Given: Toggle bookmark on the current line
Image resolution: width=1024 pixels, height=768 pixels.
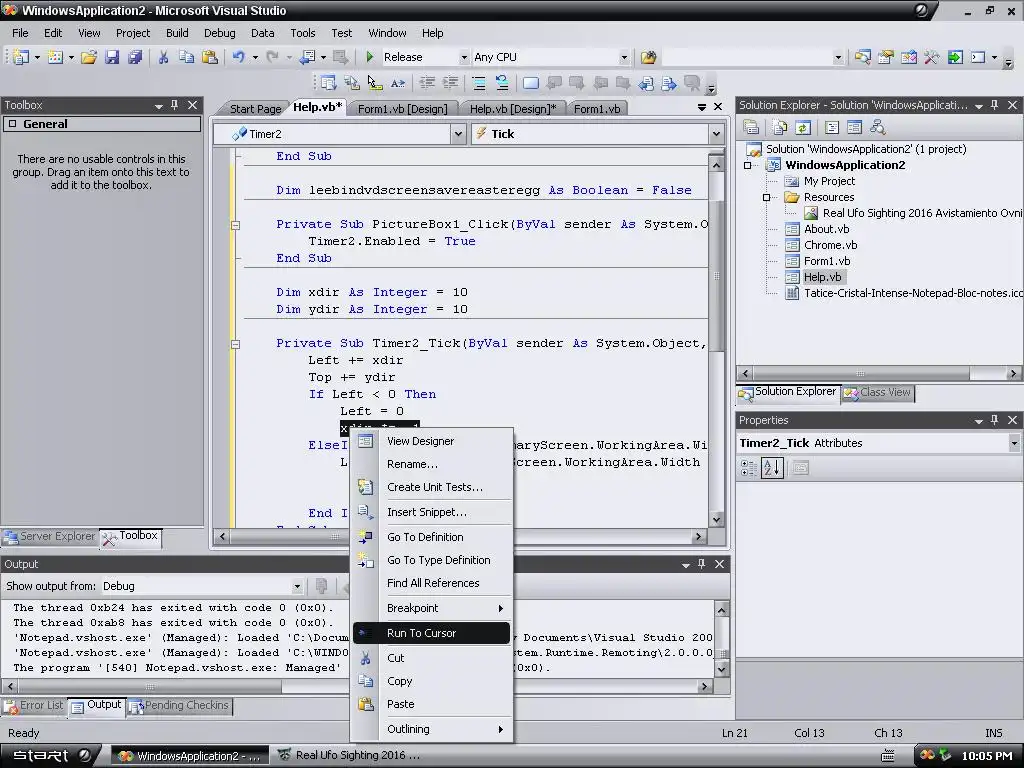Looking at the screenshot, I should click(x=530, y=83).
